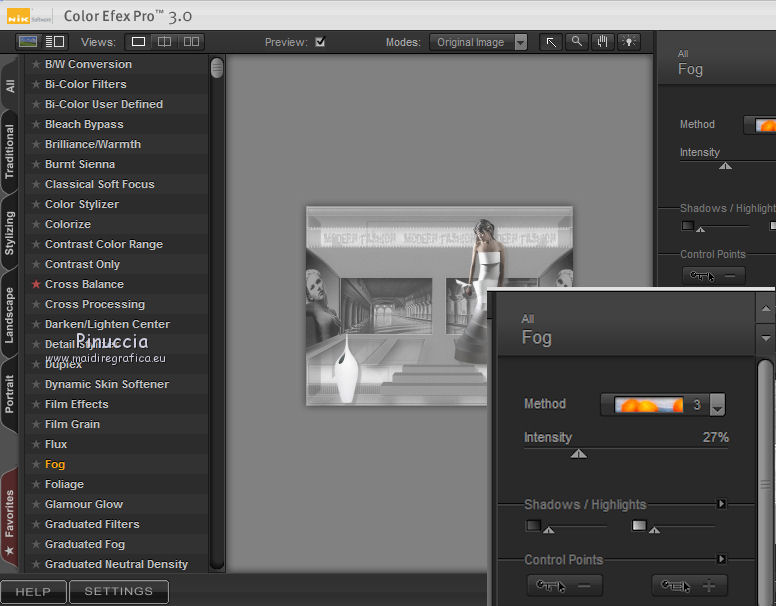
Task: Open the Traditional filter tab
Action: coord(10,151)
